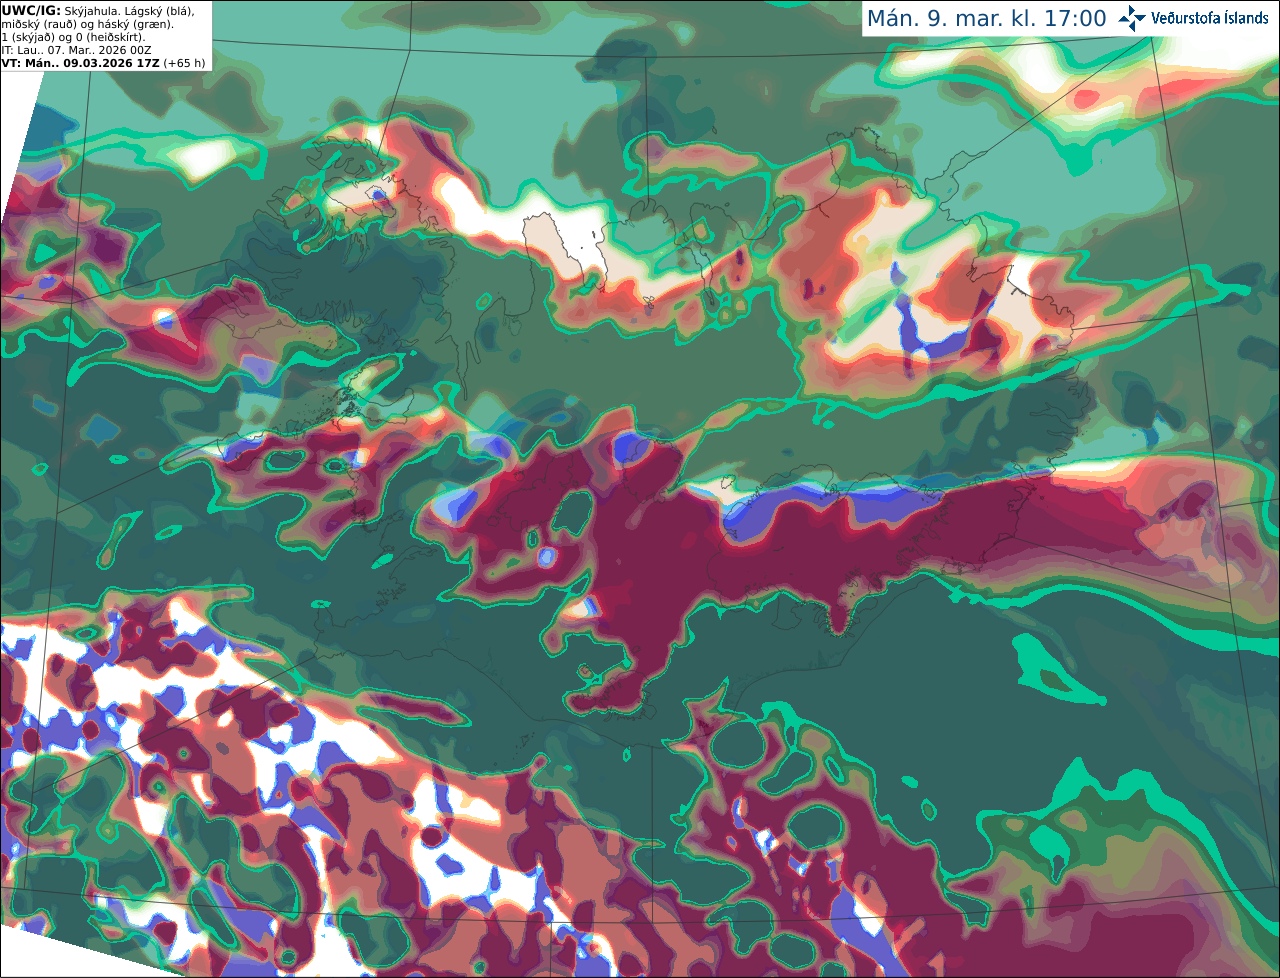Click the 'UWC/IG: Skýjahula. Lágský (blá),' legend line

point(98,10)
